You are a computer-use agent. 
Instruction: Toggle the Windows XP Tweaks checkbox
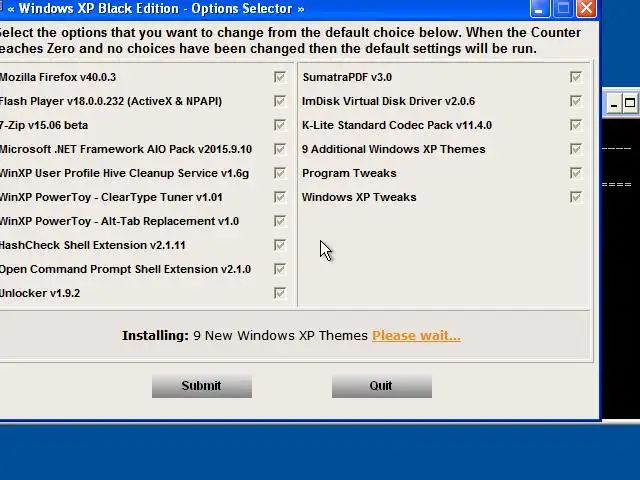(576, 197)
